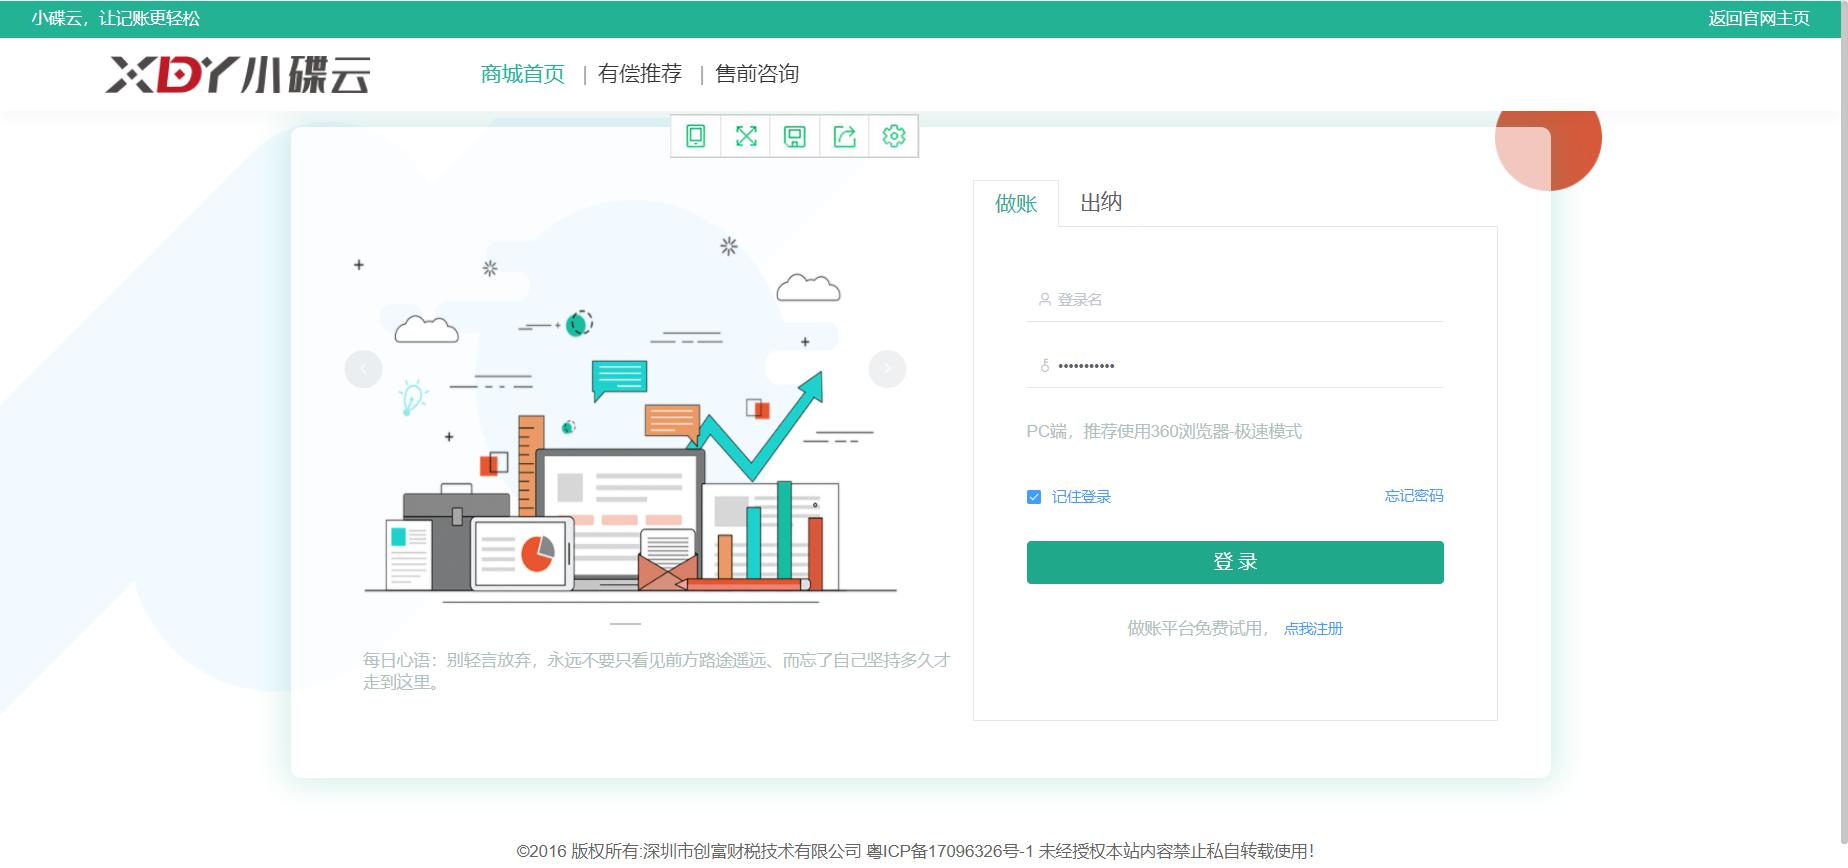Click the carousel slide indicator dash

(x=625, y=624)
